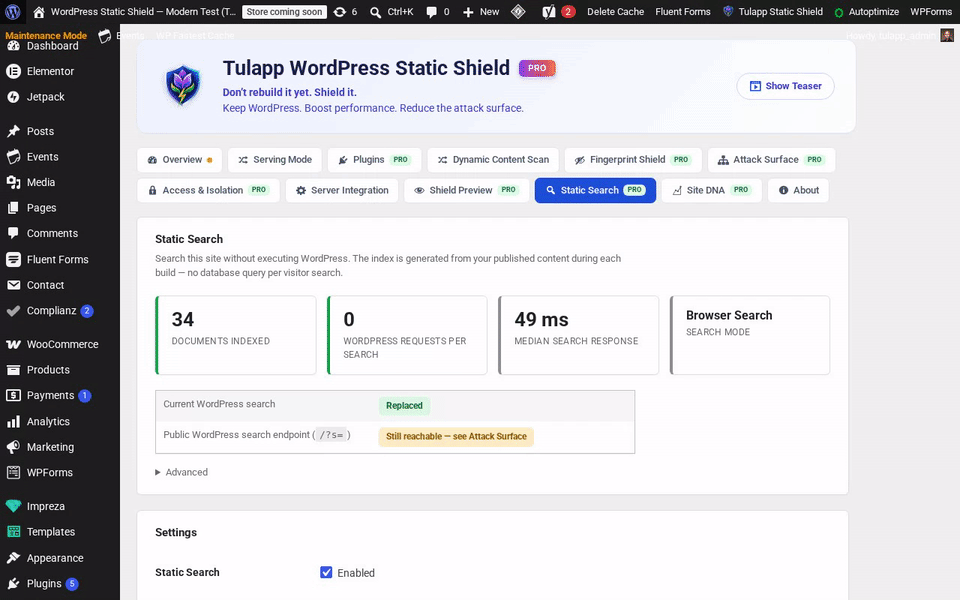Image resolution: width=960 pixels, height=600 pixels.
Task: Click the Analytics bar chart icon
Action: pos(13,421)
